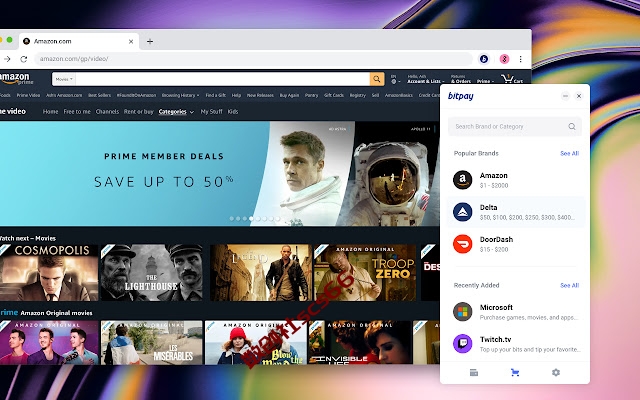
Task: Expand the Movies search category dropdown
Action: 64,79
